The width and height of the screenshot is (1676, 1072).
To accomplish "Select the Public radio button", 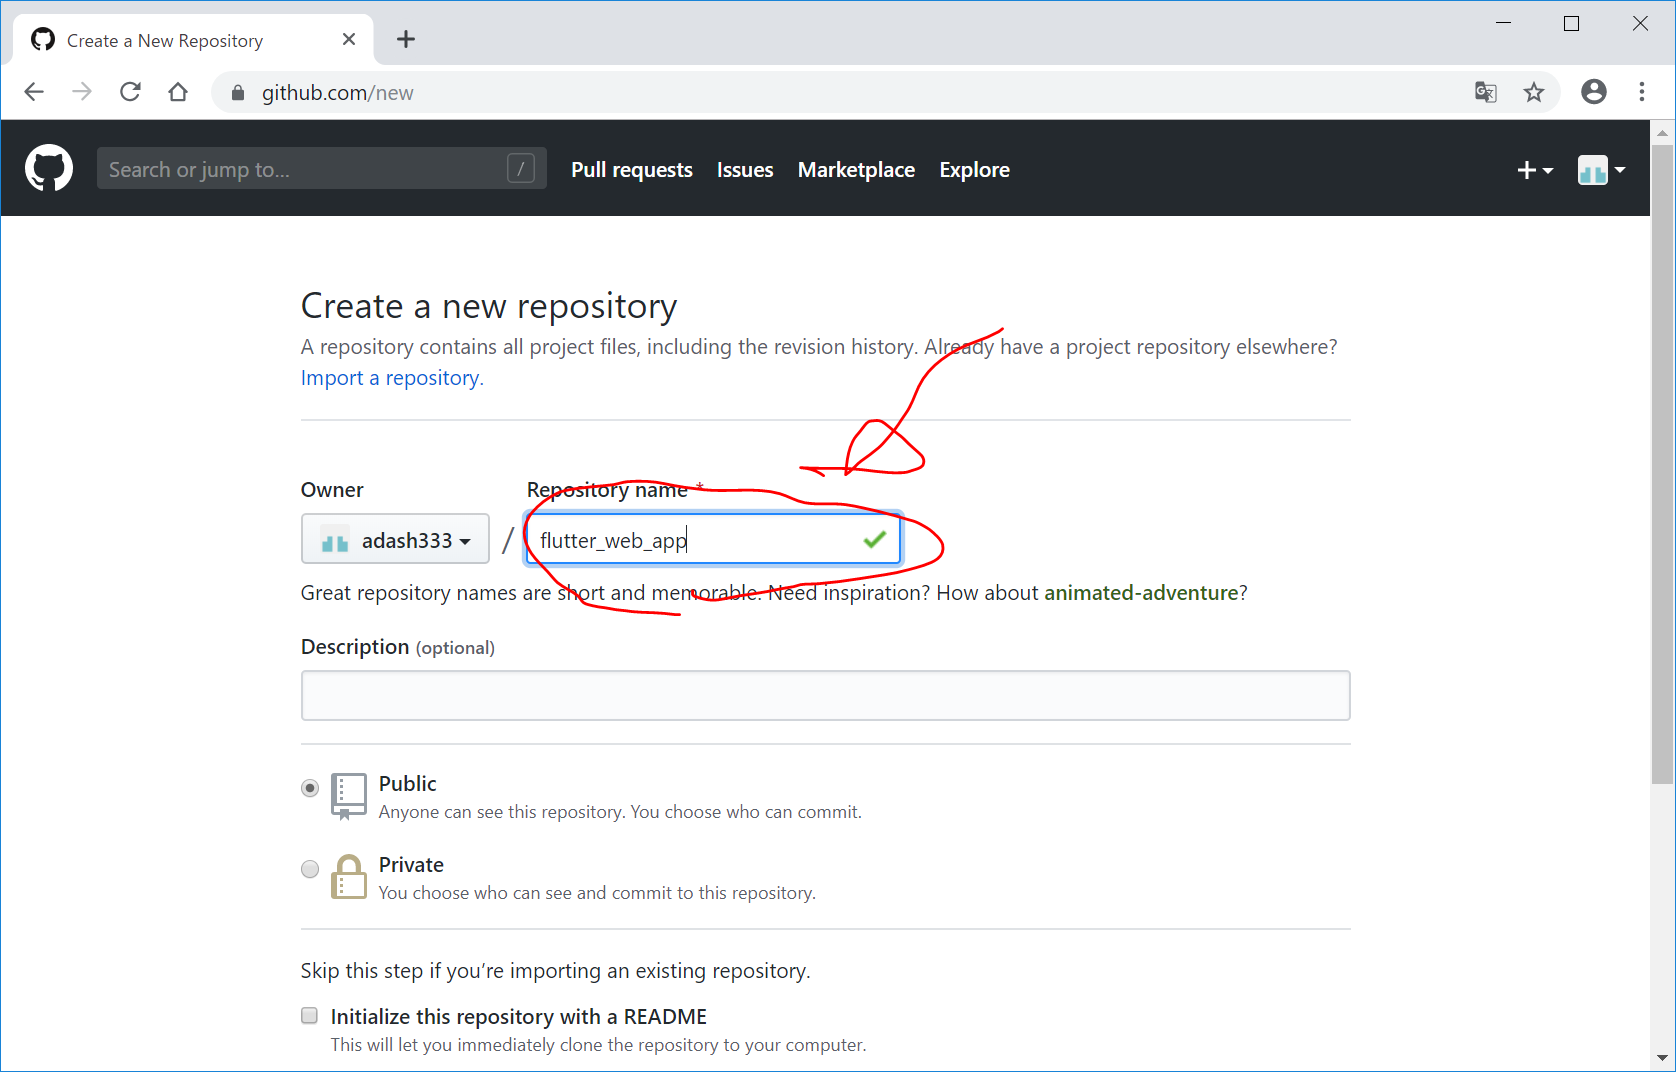I will [x=310, y=788].
